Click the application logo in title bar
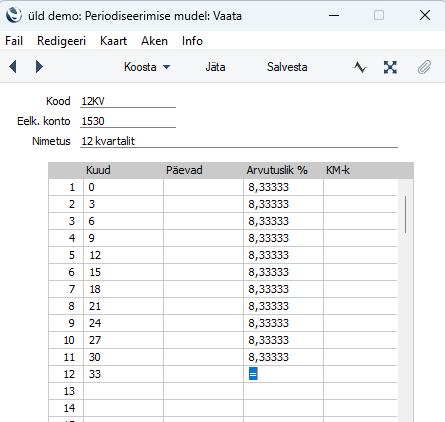445x422 pixels. click(14, 15)
